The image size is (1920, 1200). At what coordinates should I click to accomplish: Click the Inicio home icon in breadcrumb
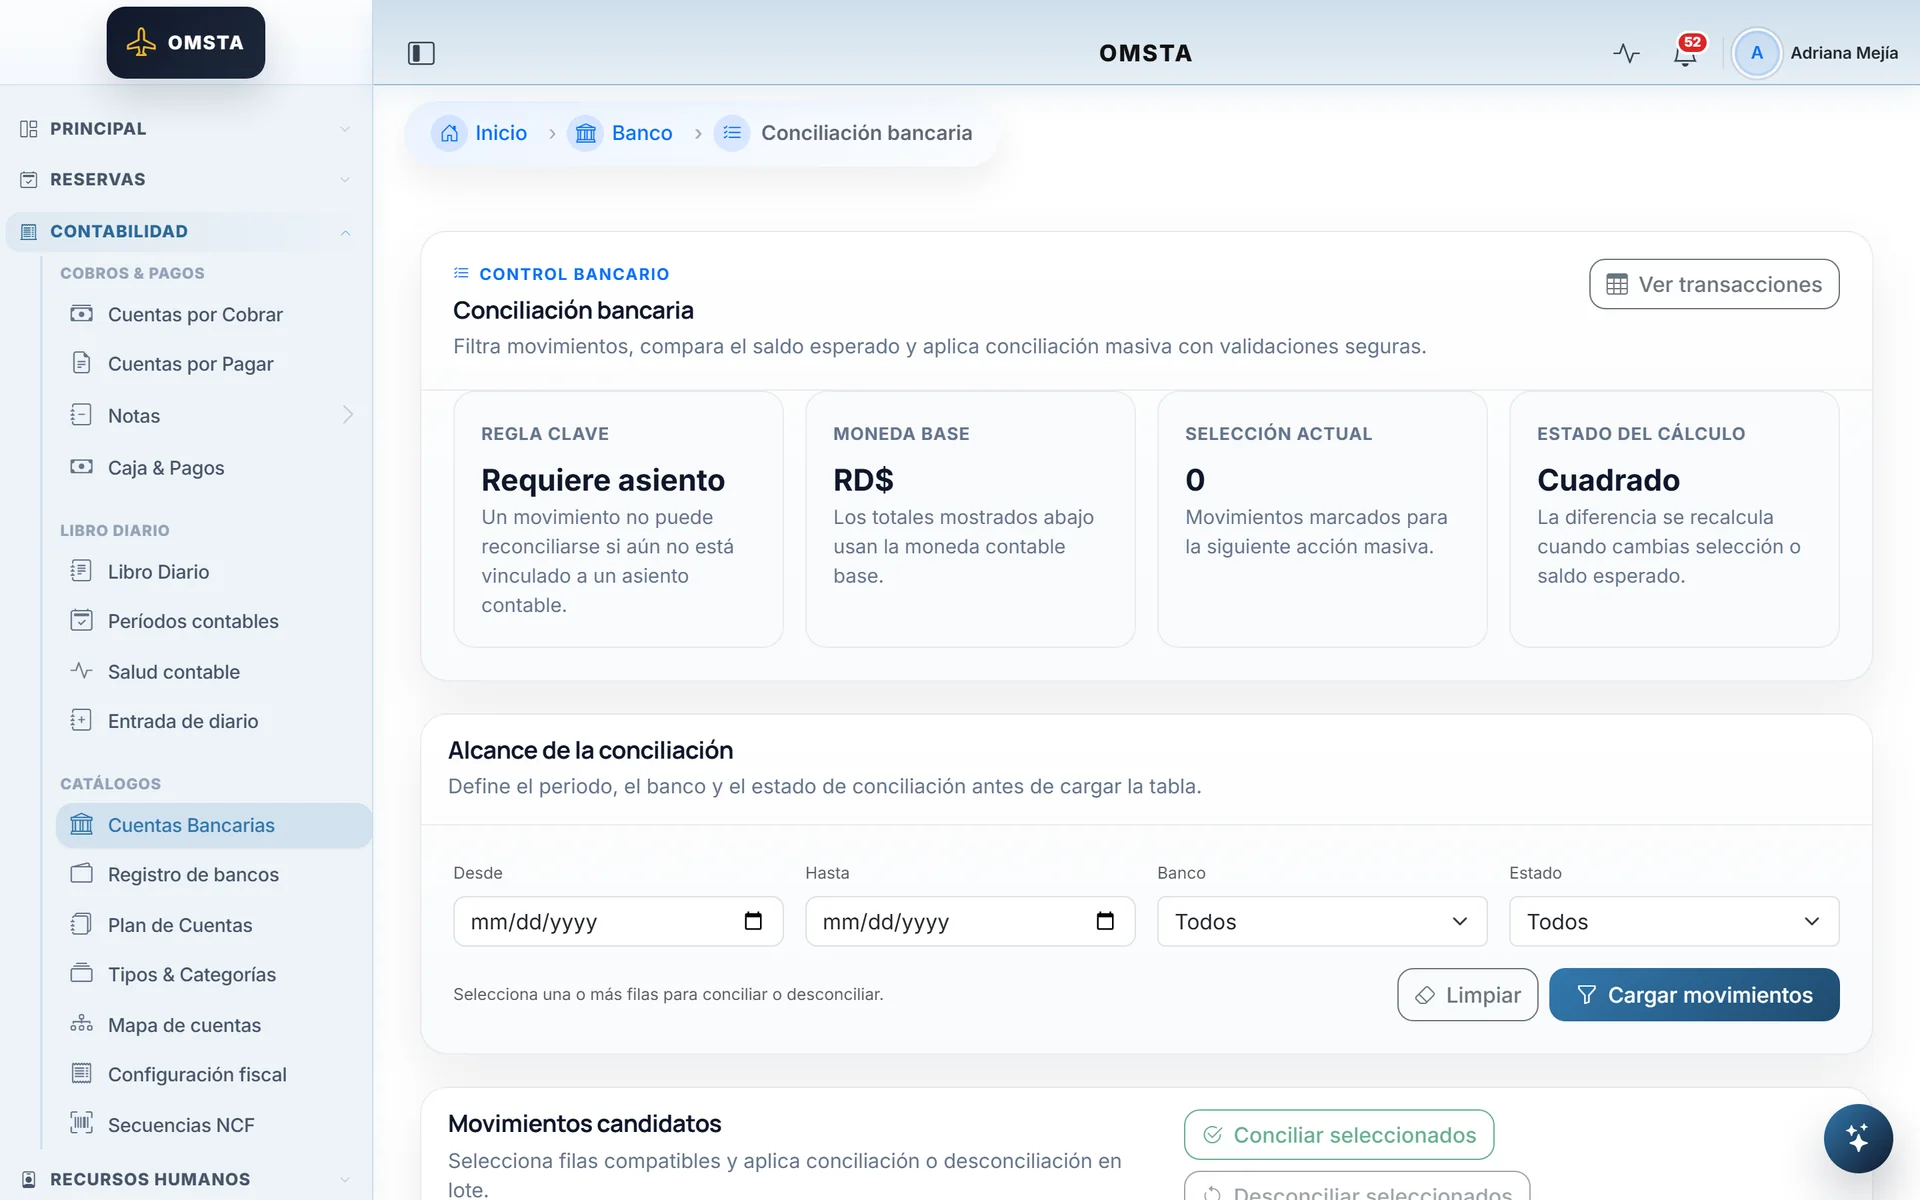449,133
